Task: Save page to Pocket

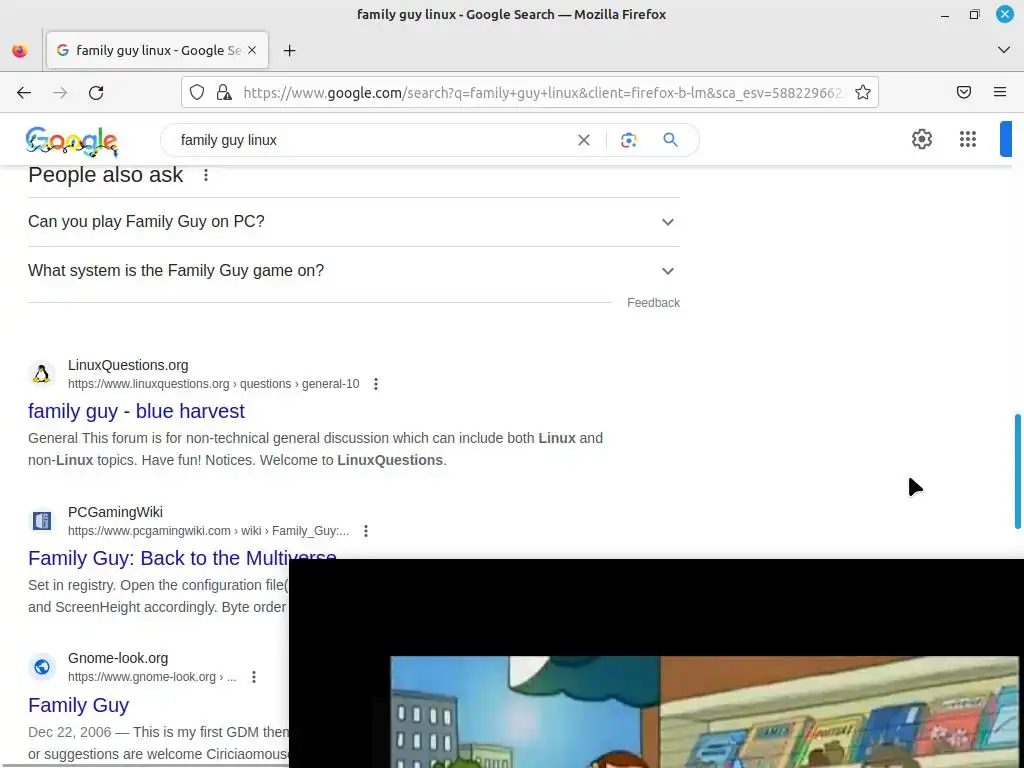Action: click(x=964, y=92)
